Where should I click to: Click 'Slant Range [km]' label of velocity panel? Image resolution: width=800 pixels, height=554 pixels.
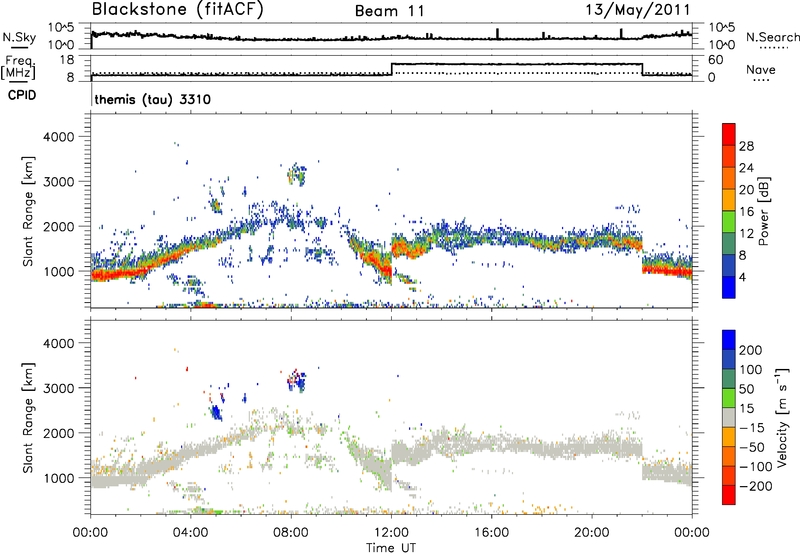tap(28, 418)
